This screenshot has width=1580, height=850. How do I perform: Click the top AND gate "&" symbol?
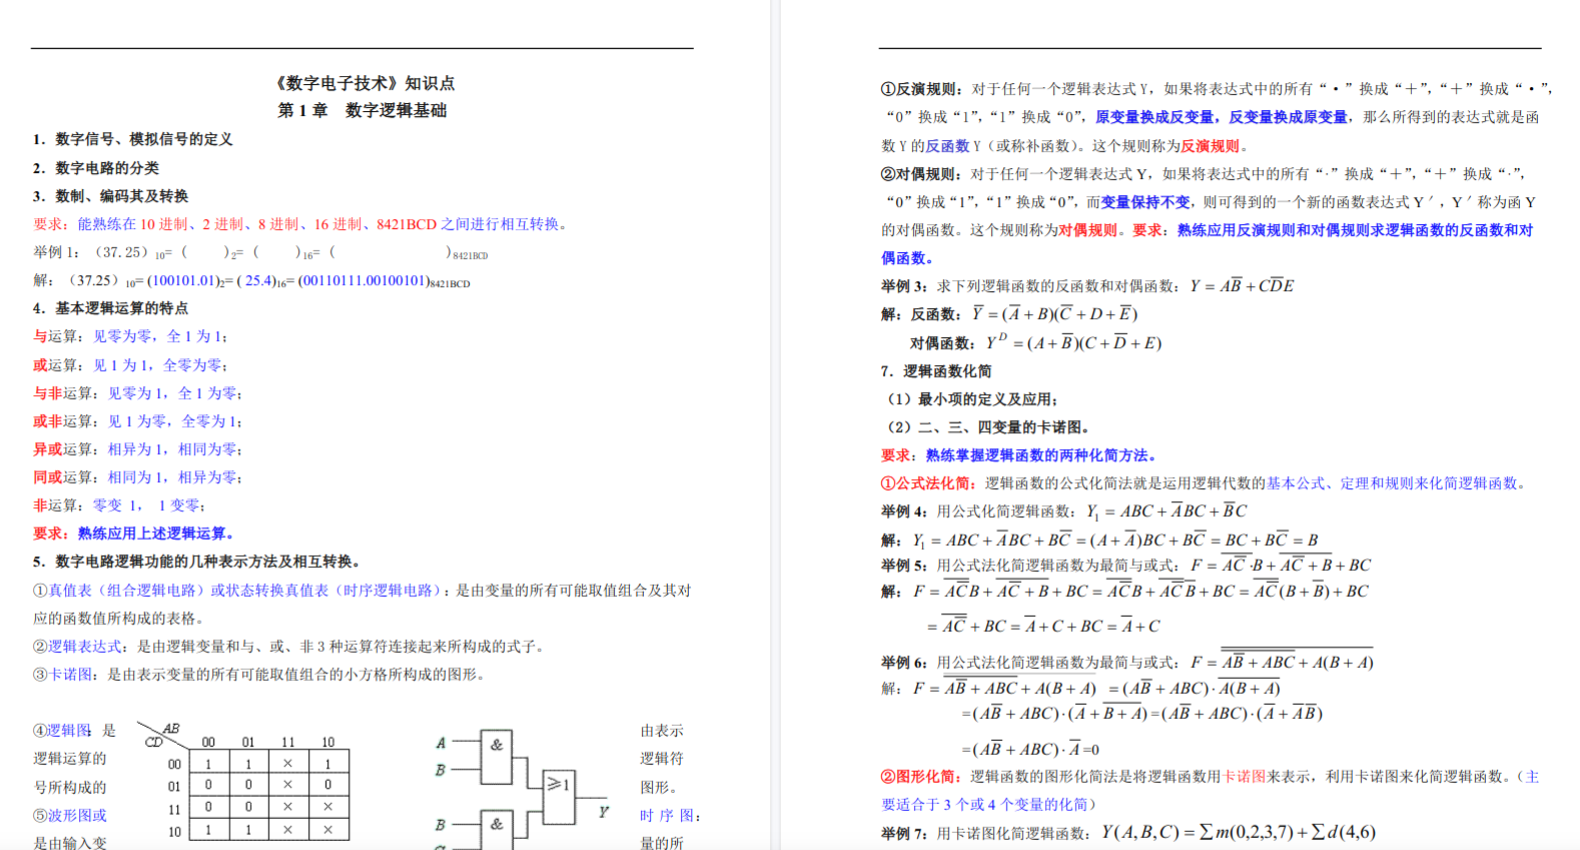click(496, 745)
